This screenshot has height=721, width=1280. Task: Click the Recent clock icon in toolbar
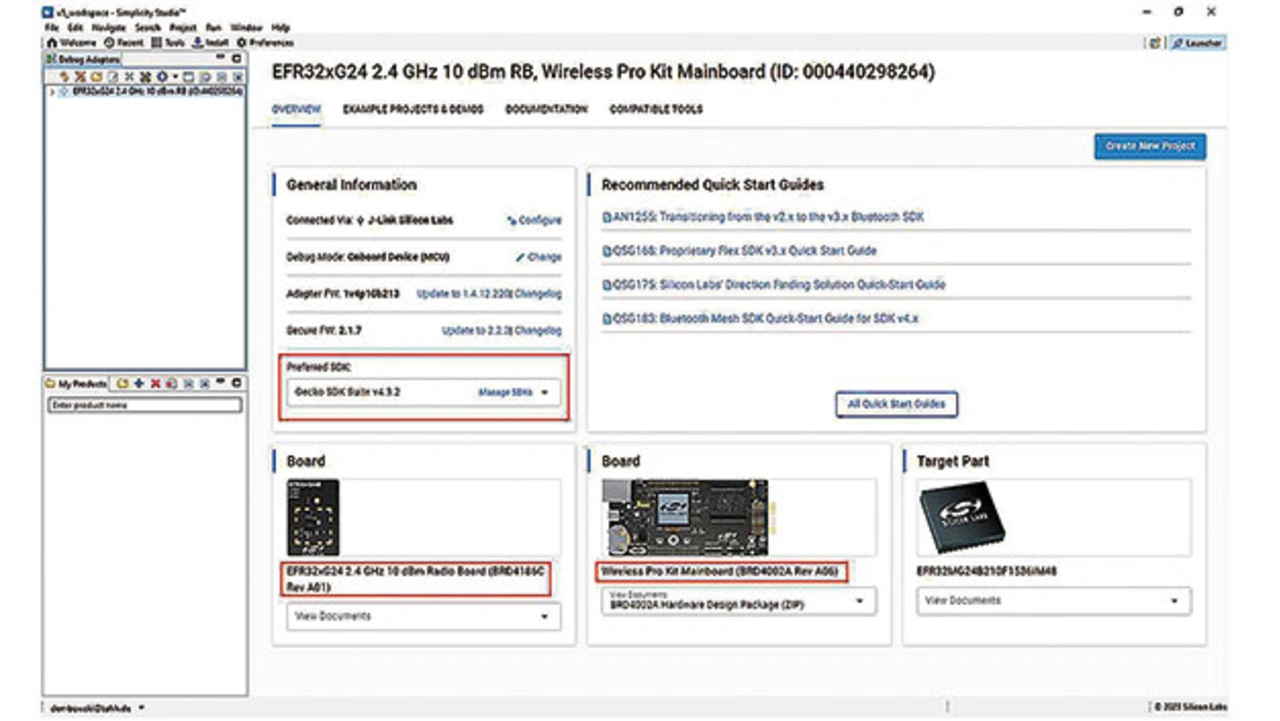pyautogui.click(x=110, y=43)
